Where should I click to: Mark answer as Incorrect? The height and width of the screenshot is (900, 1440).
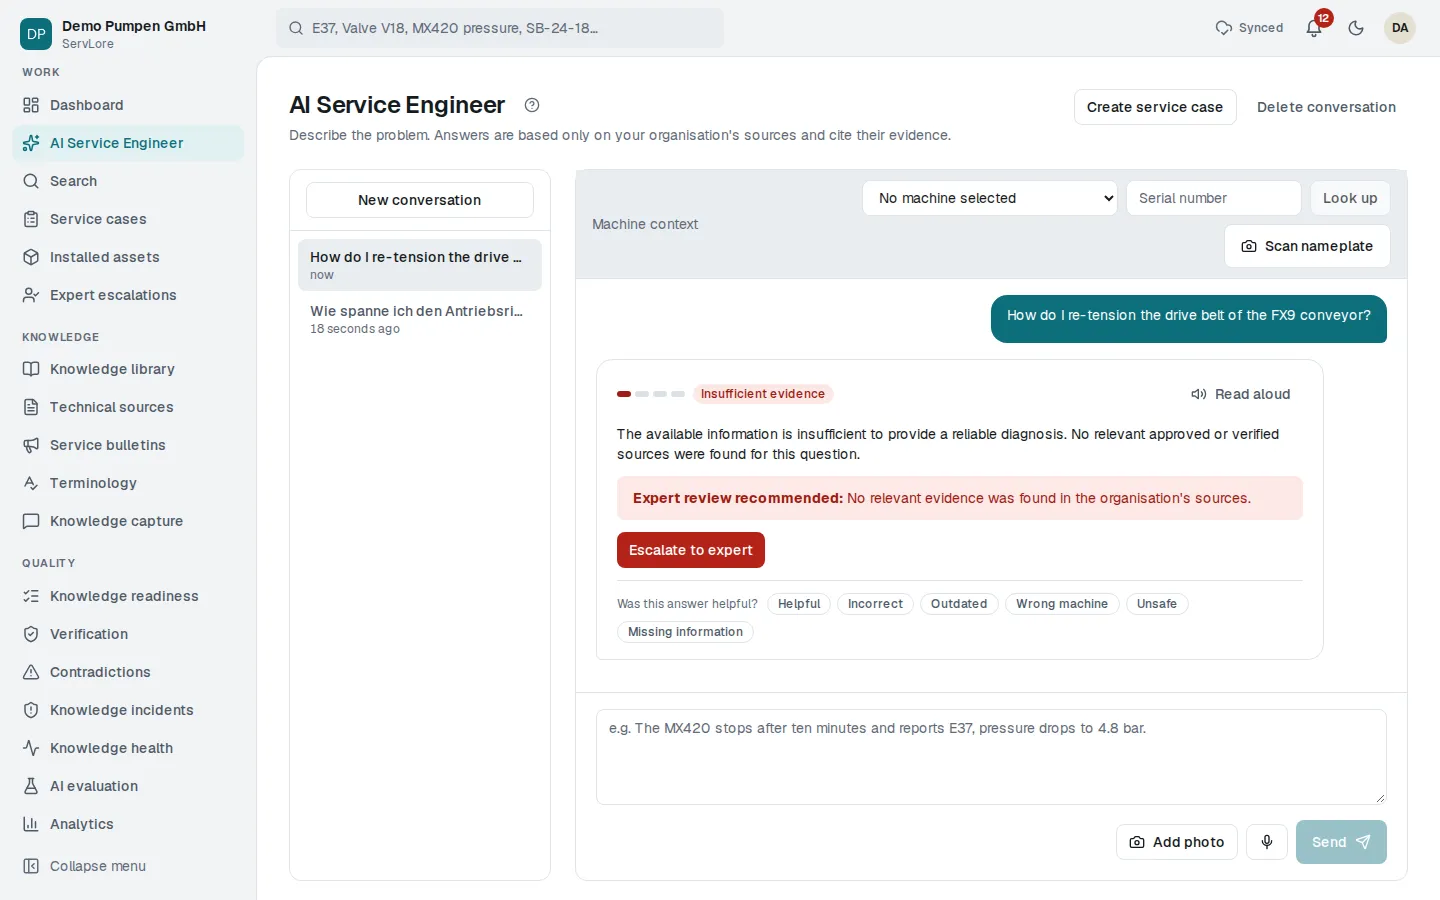tap(875, 604)
